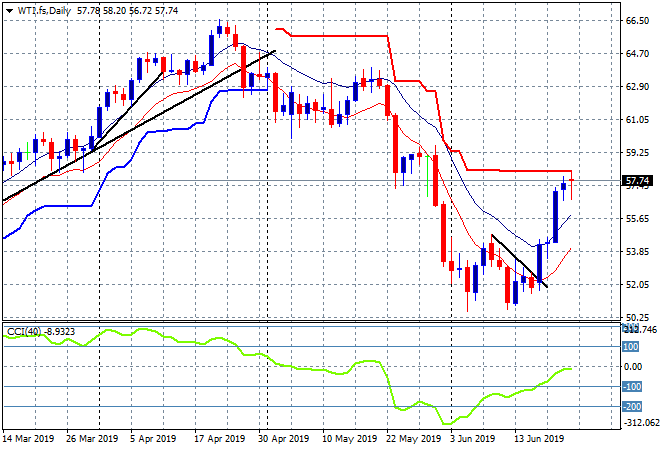
Task: Select the 64.70 price scale label
Action: pos(637,53)
